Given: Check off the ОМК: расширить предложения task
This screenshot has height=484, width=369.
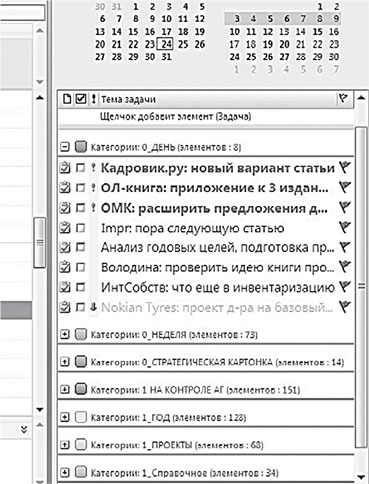Looking at the screenshot, I should tap(80, 208).
